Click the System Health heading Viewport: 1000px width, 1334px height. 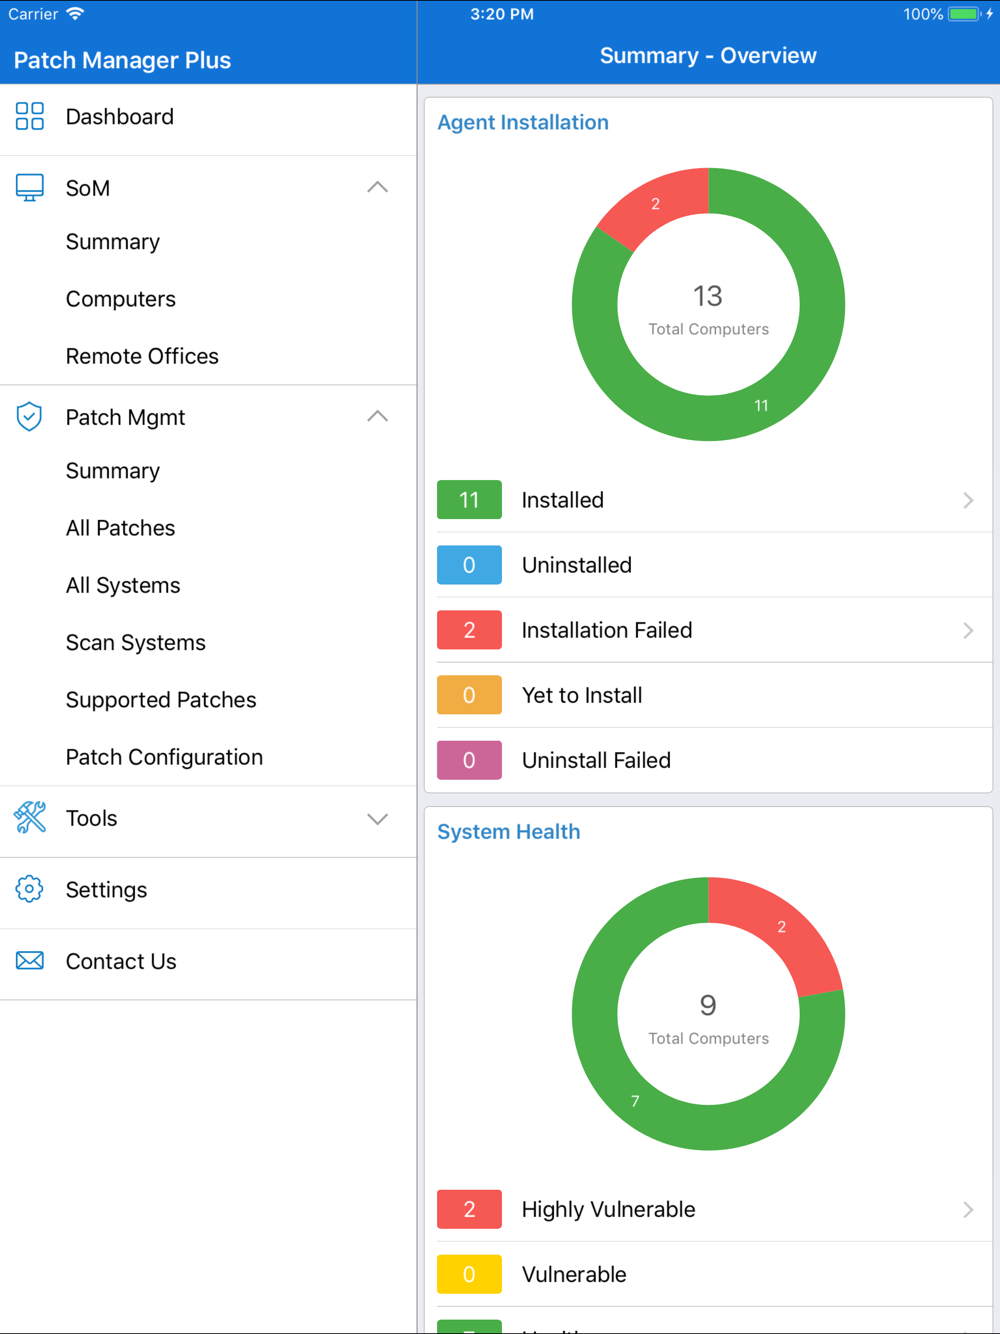click(x=508, y=832)
